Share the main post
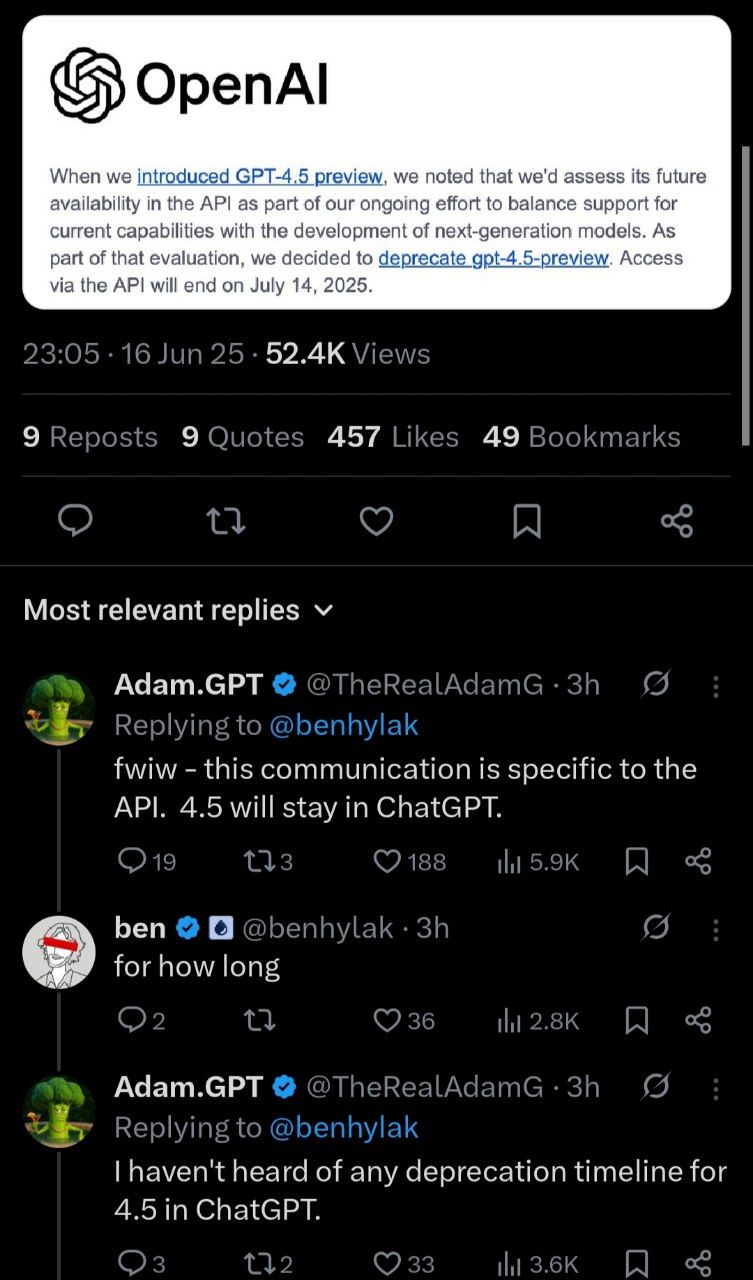This screenshot has height=1280, width=753. tap(677, 521)
